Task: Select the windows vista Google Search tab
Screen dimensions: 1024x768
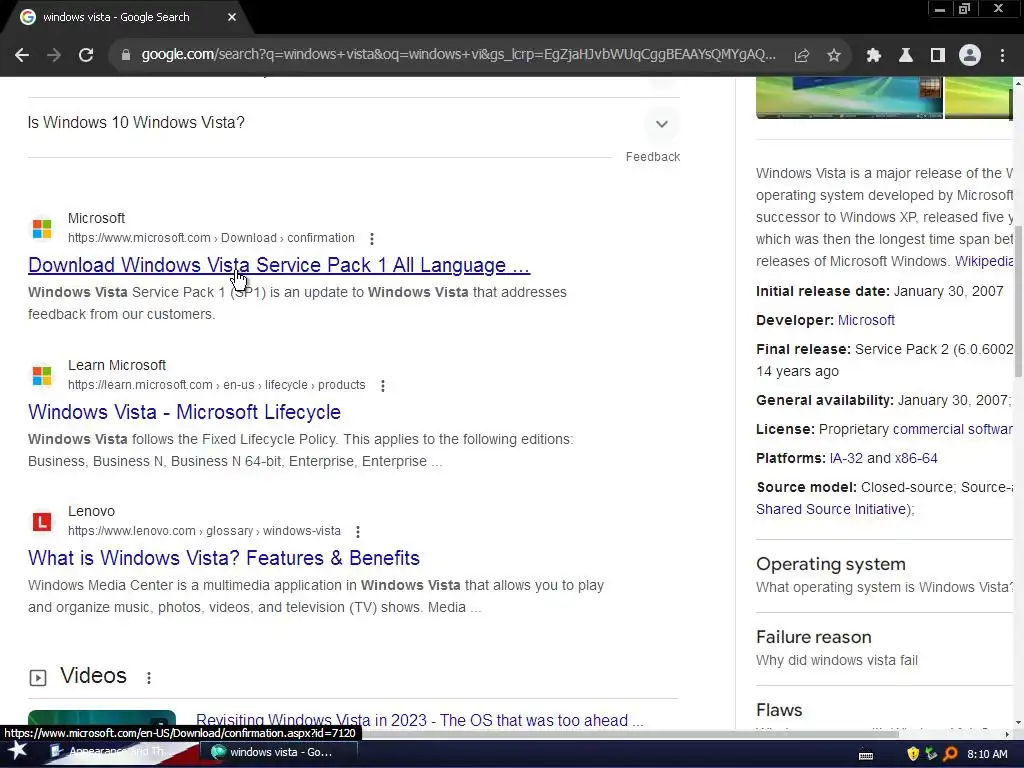Action: coord(124,18)
